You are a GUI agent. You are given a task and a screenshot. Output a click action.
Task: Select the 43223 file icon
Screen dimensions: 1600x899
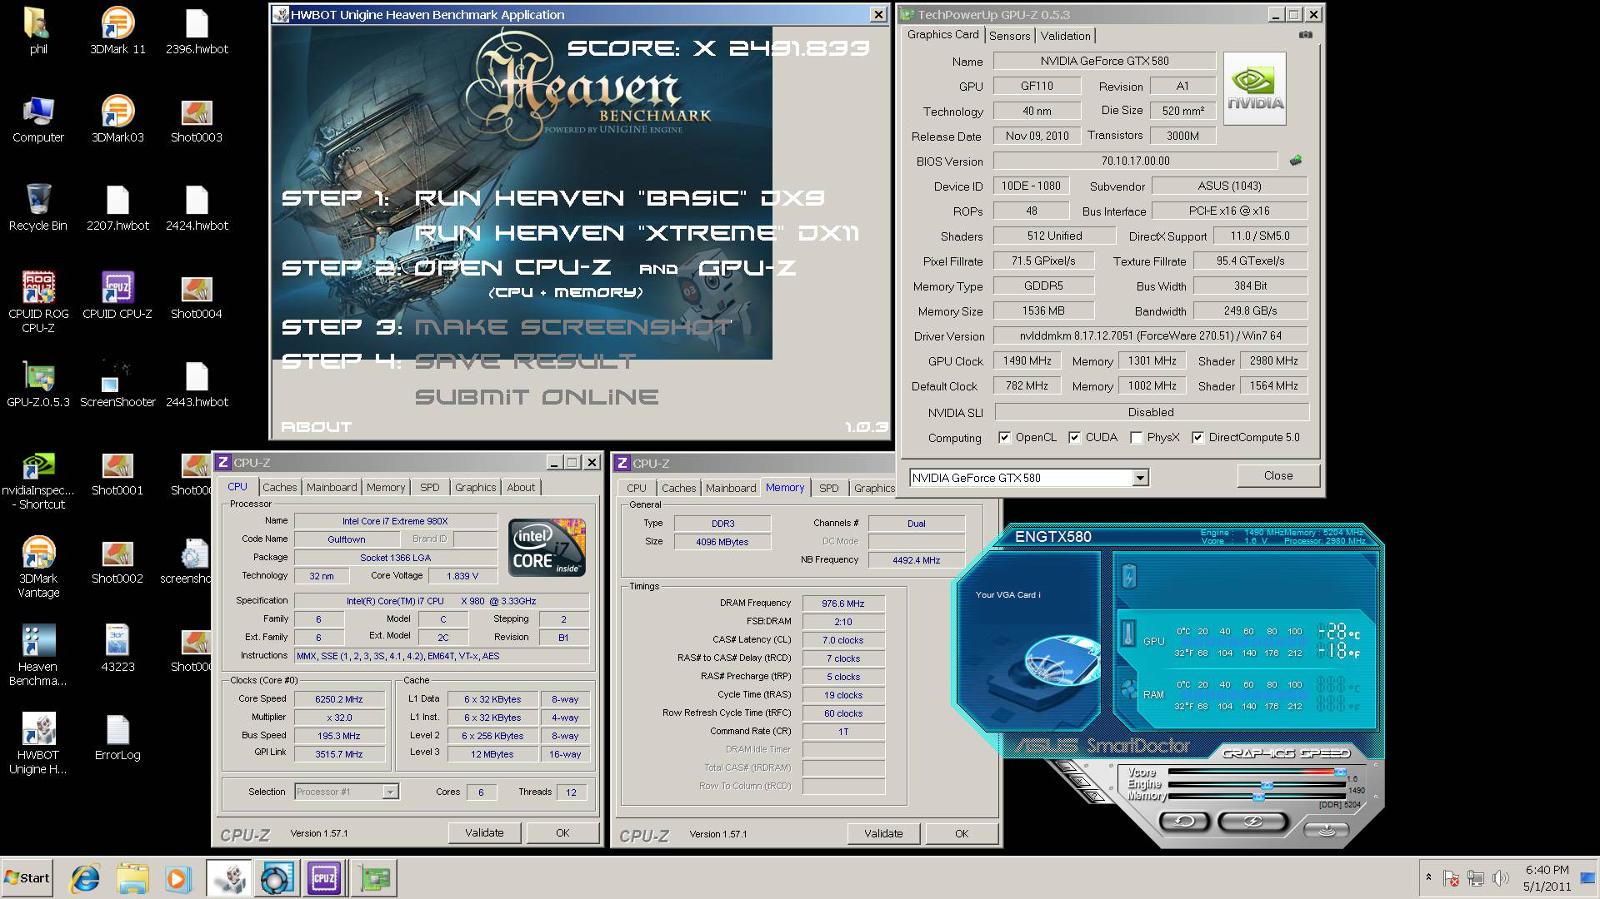[117, 648]
